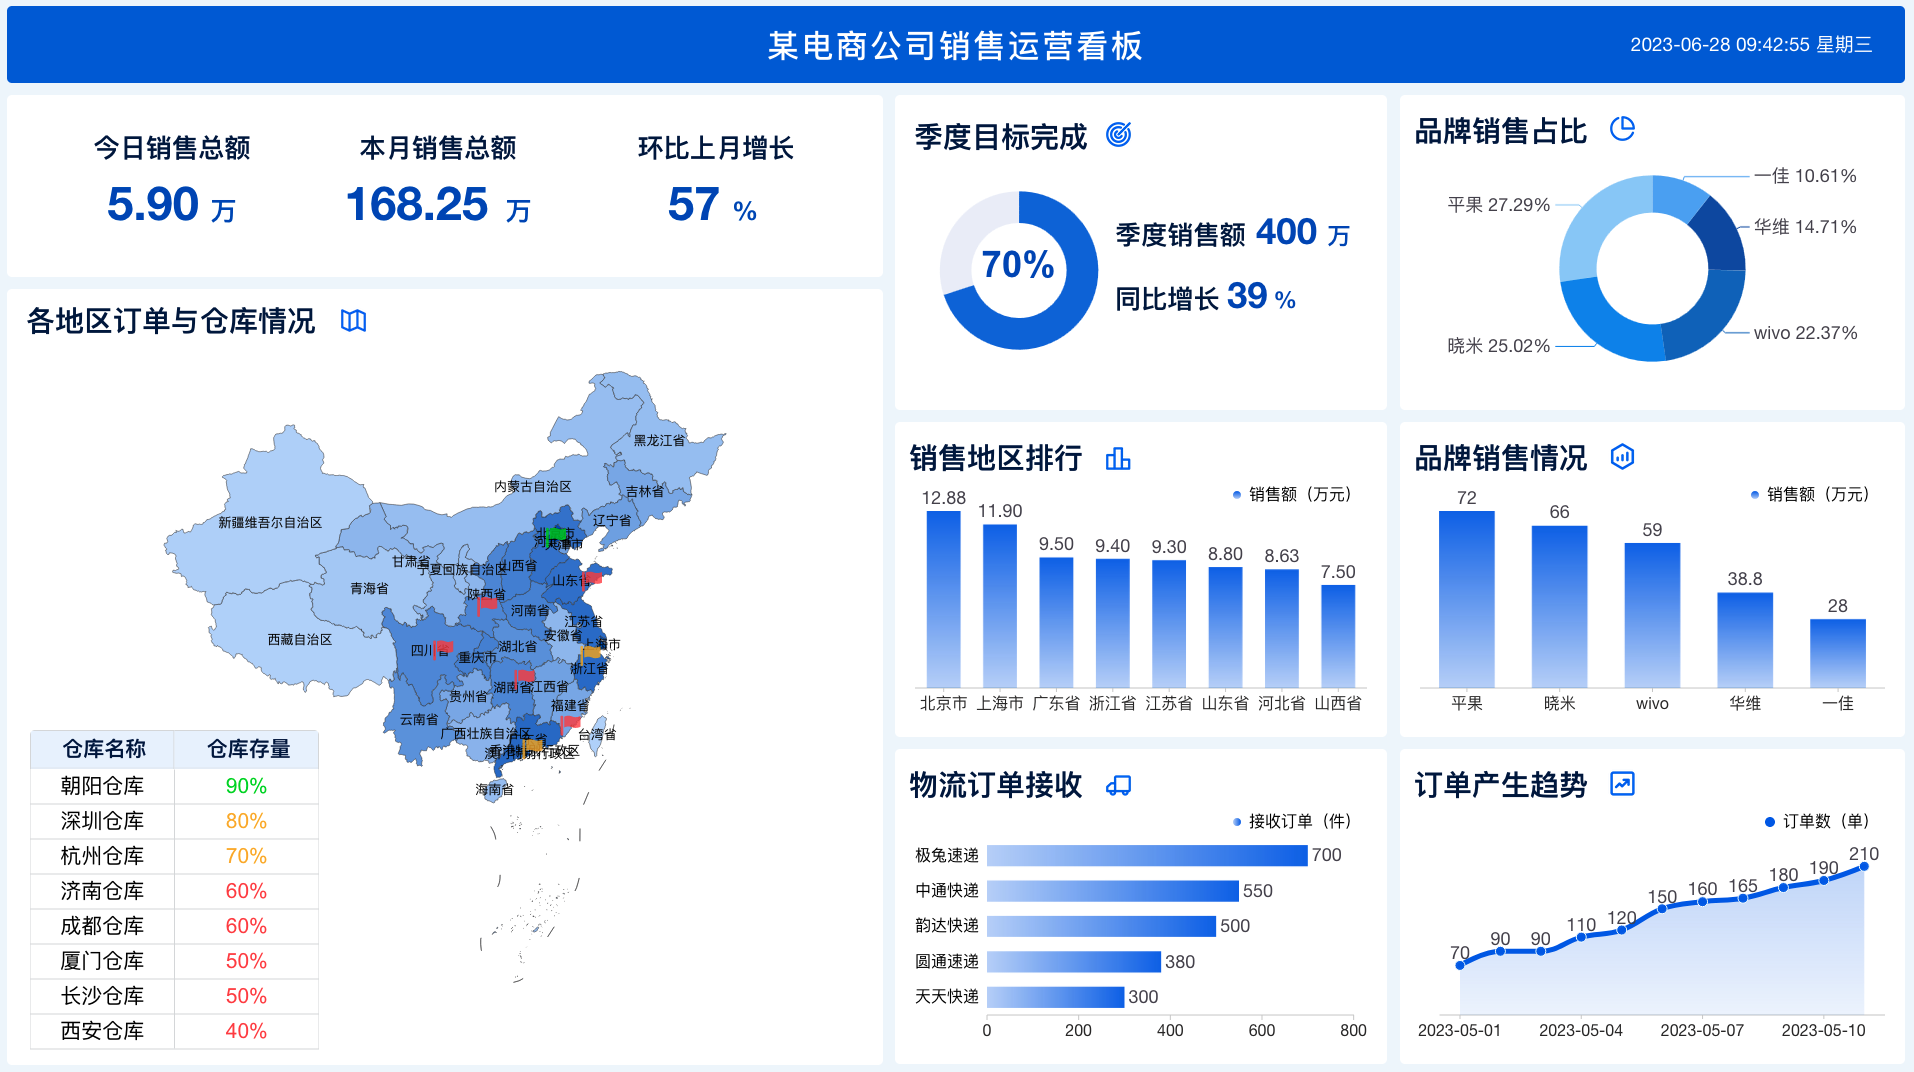Image resolution: width=1914 pixels, height=1072 pixels.
Task: Click the 极兔速递 bar showing 700
Action: coord(1147,855)
